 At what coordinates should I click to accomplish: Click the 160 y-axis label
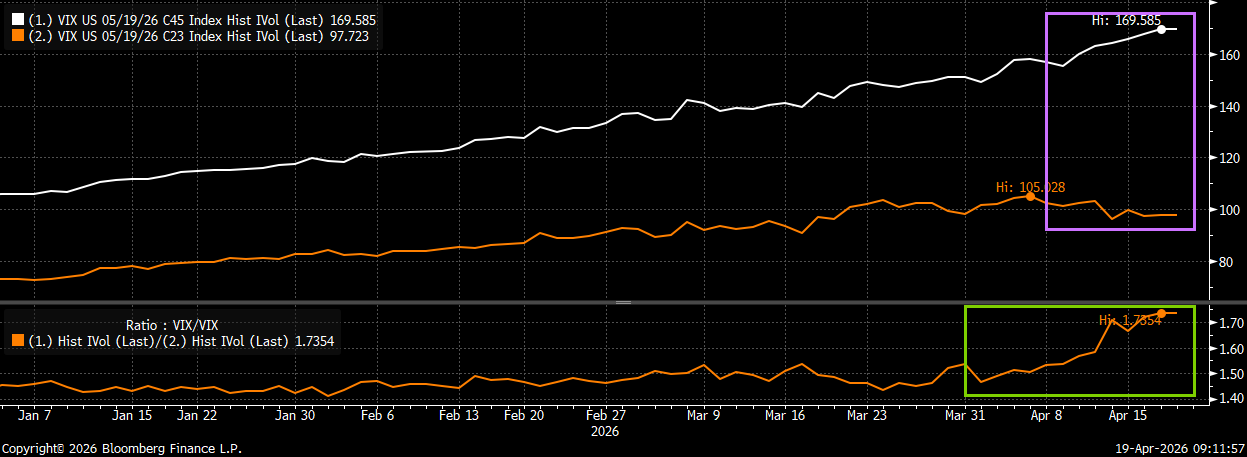[1230, 55]
